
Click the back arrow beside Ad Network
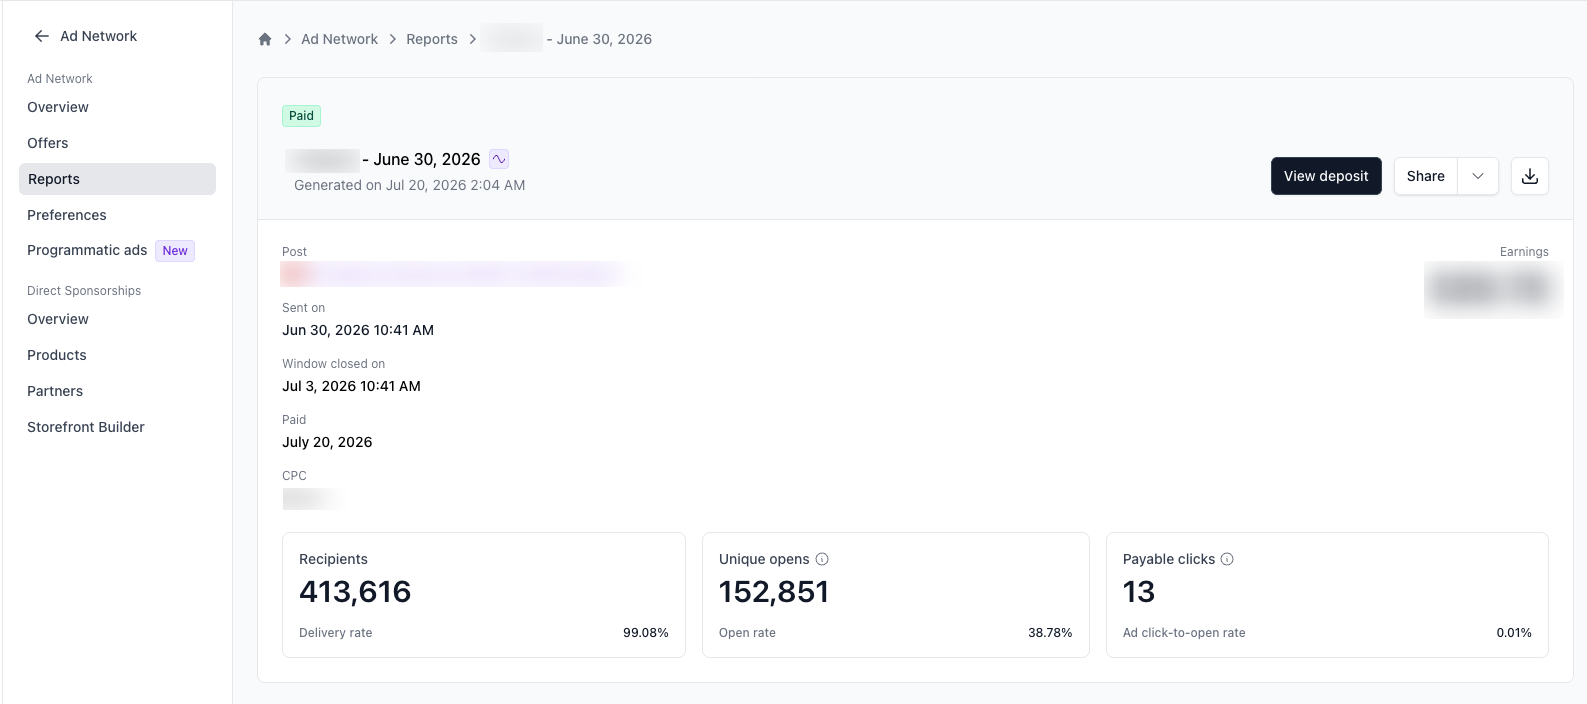(42, 36)
